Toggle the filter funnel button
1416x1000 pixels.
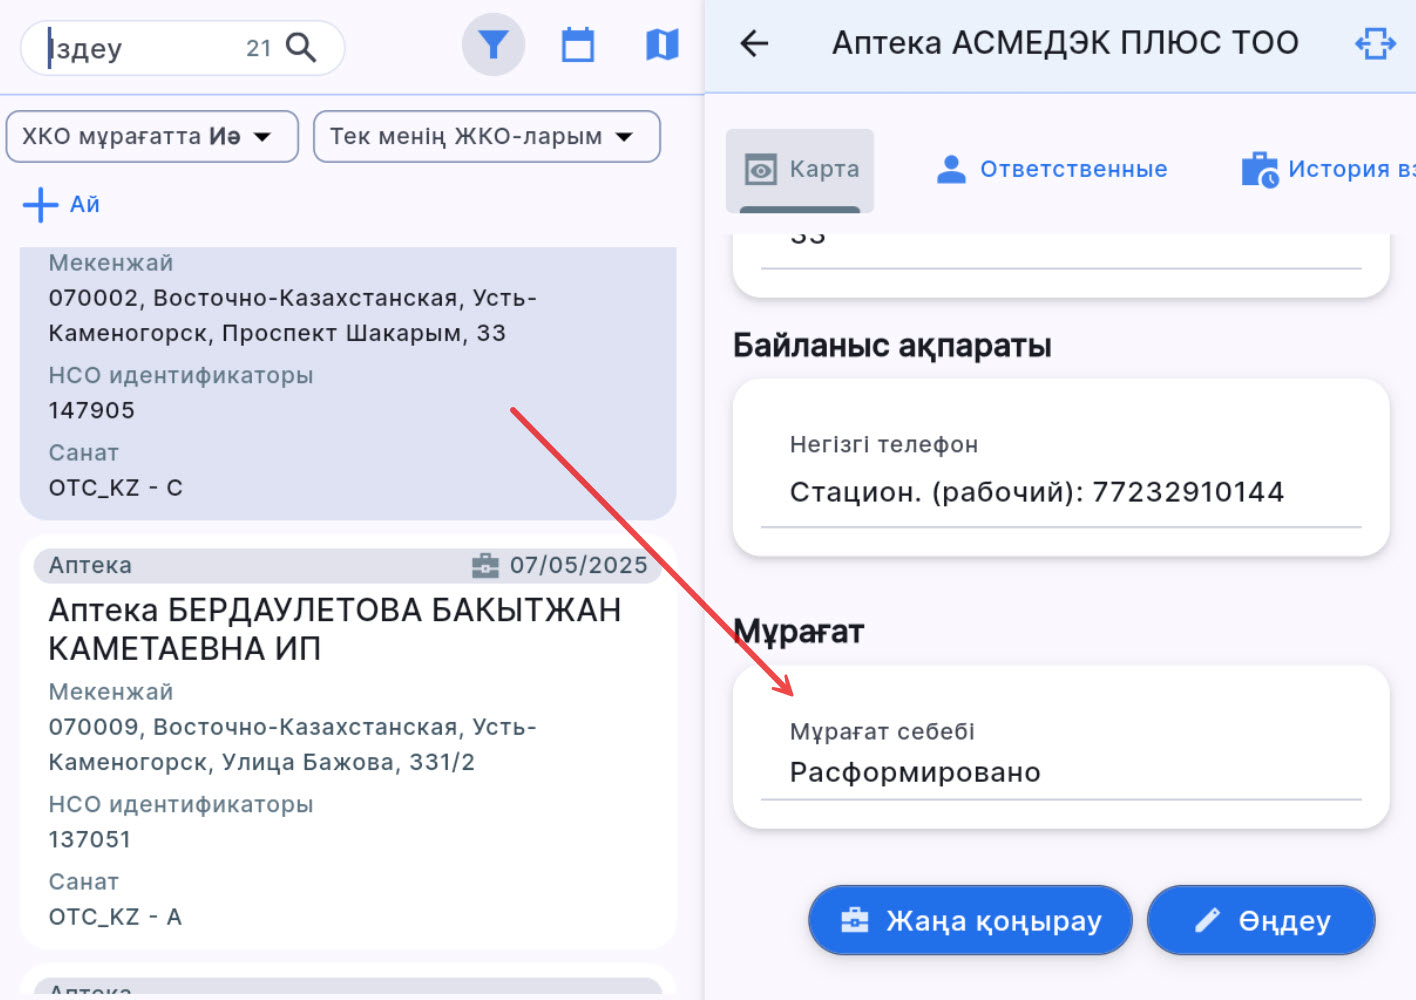point(493,45)
